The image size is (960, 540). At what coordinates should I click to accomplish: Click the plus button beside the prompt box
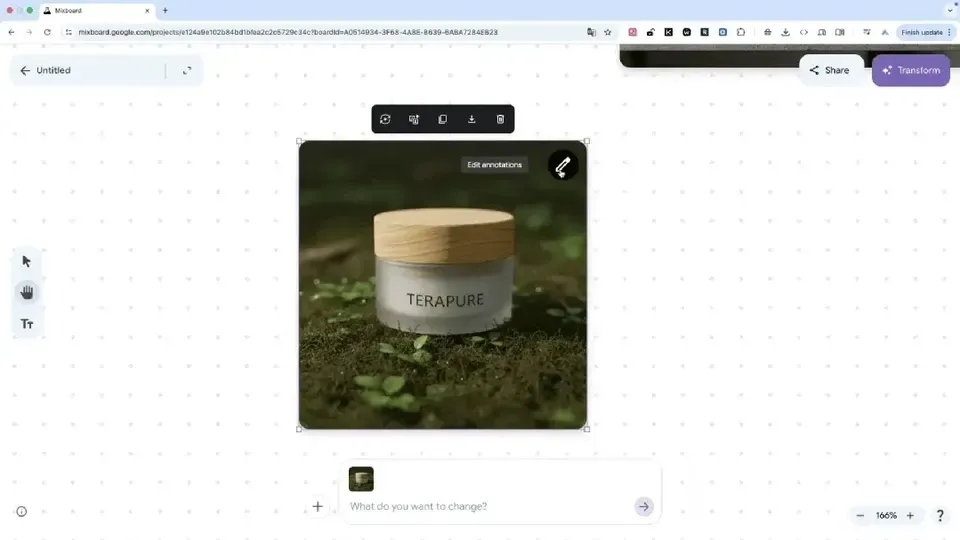317,506
